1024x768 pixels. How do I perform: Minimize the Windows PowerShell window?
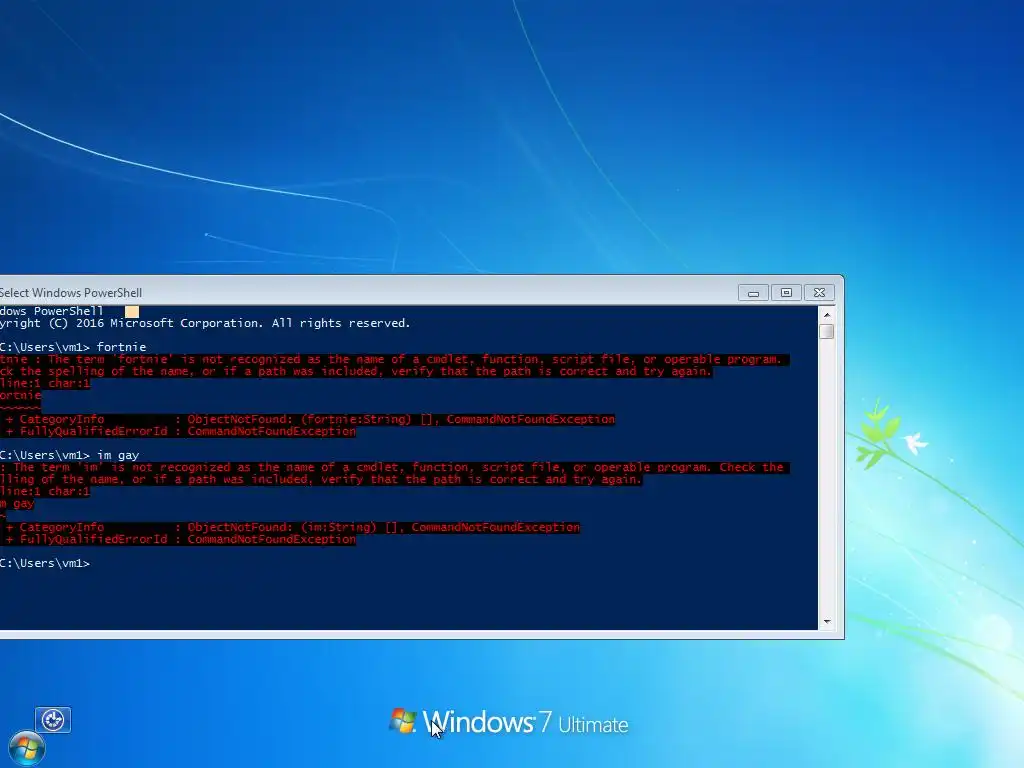pos(753,293)
